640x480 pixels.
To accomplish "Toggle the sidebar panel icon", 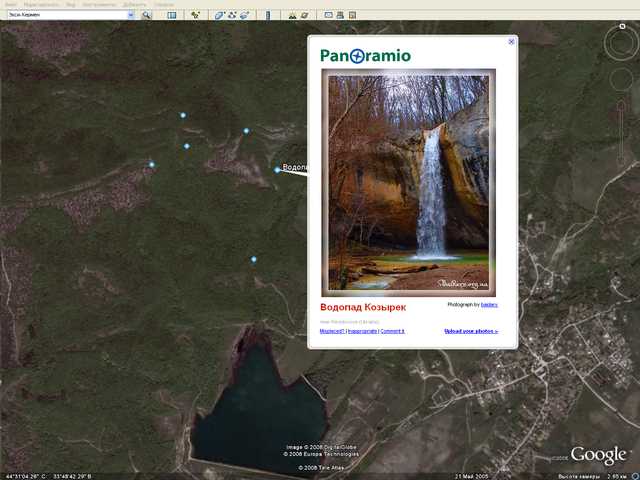I will tap(172, 16).
